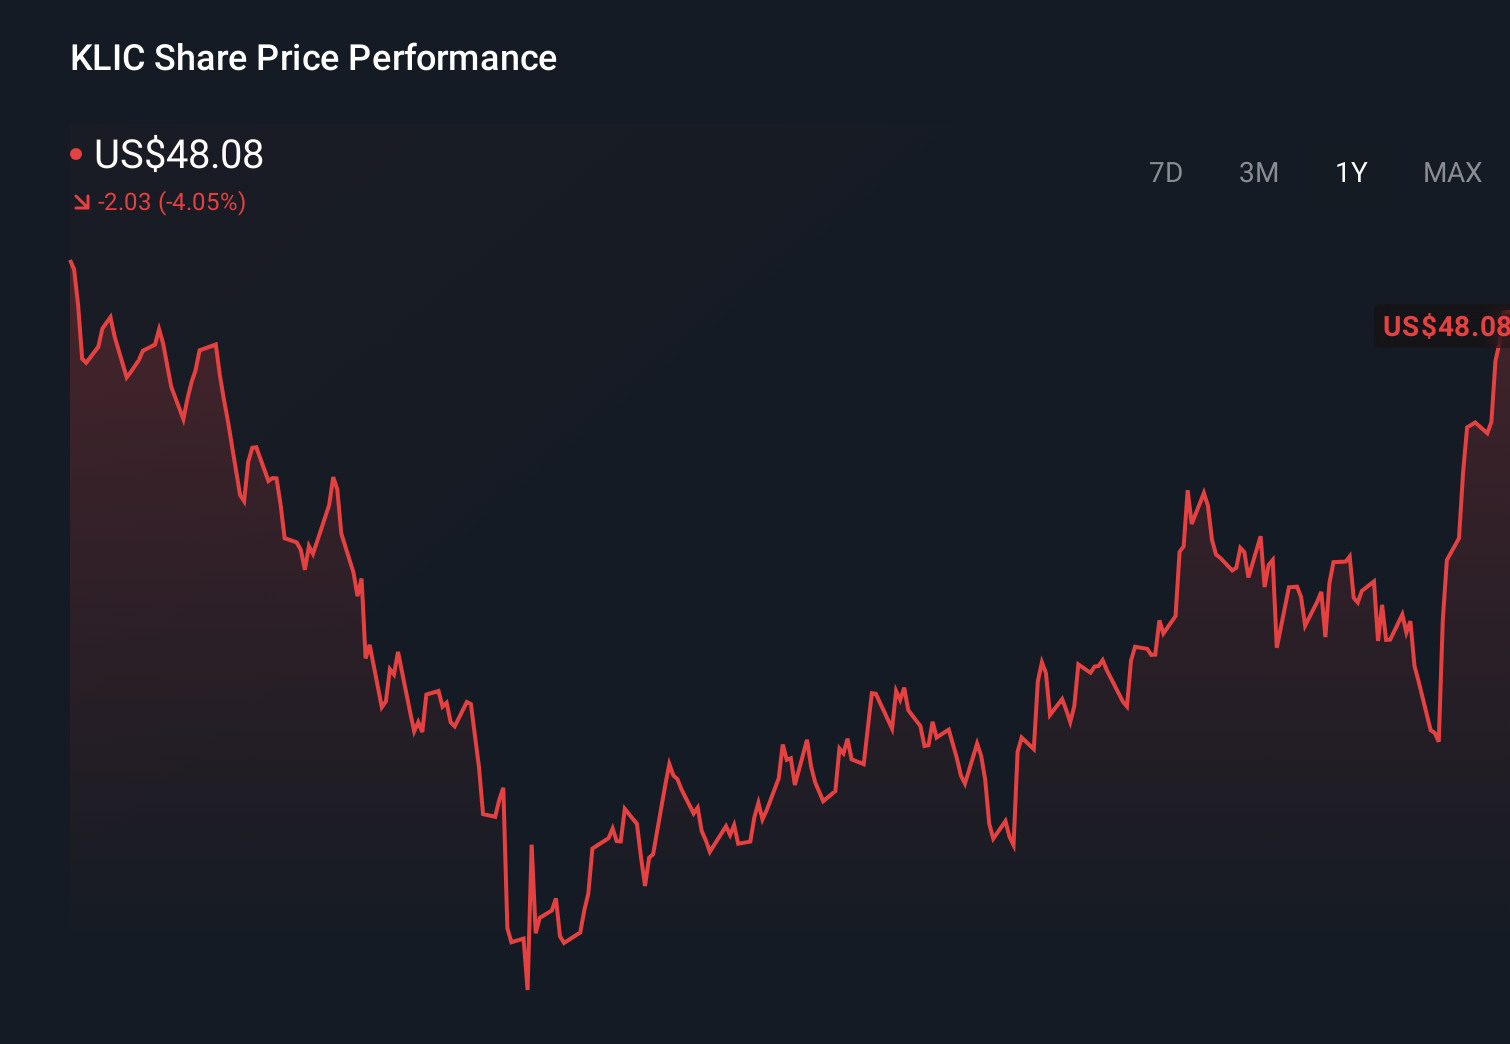Switch to the 7D time range
The height and width of the screenshot is (1044, 1510).
point(1167,172)
